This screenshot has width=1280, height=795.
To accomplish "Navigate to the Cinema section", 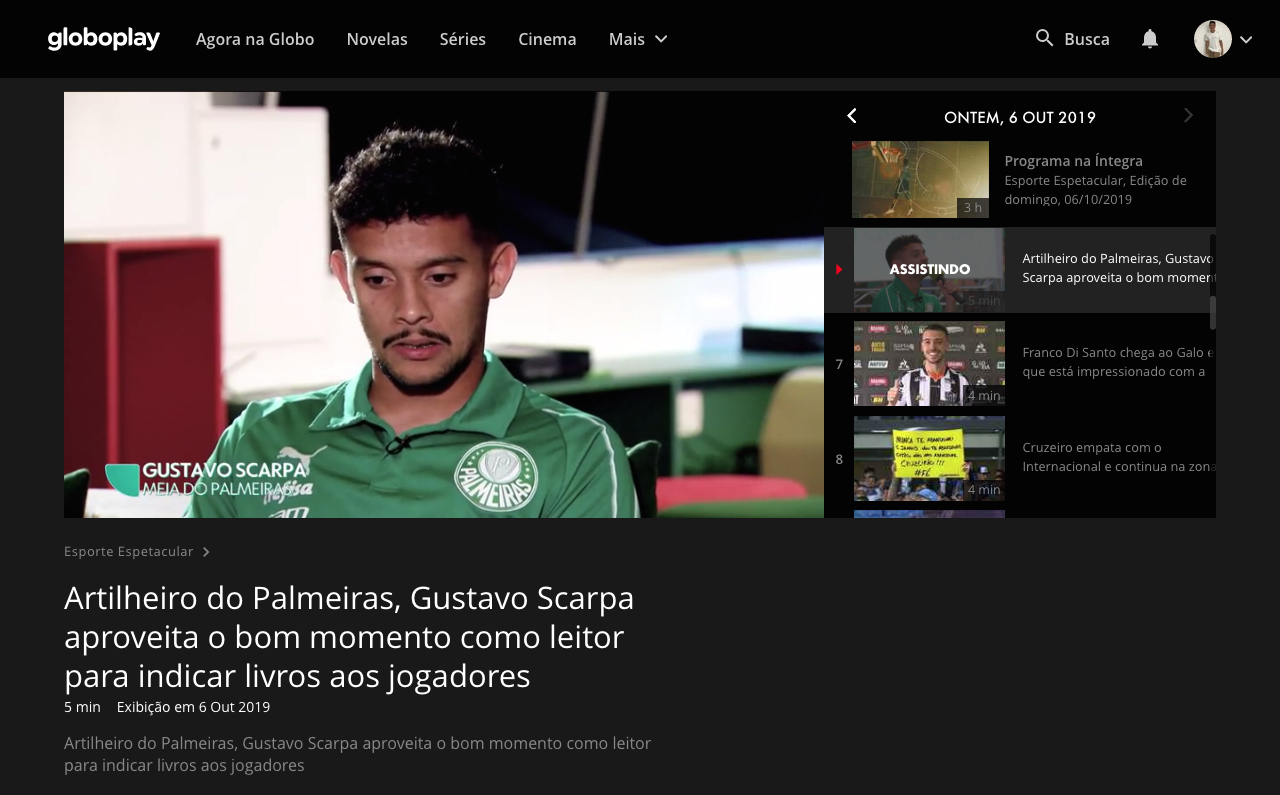I will 547,39.
